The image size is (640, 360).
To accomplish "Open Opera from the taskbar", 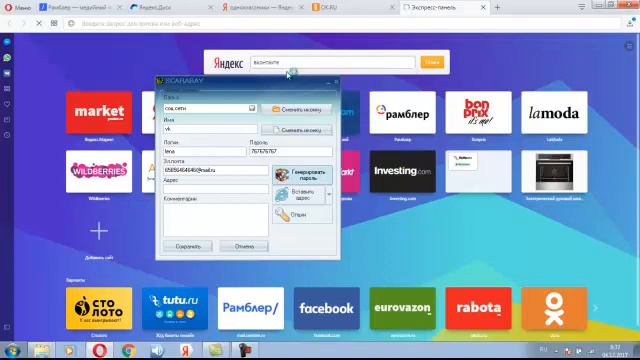I will pos(100,351).
